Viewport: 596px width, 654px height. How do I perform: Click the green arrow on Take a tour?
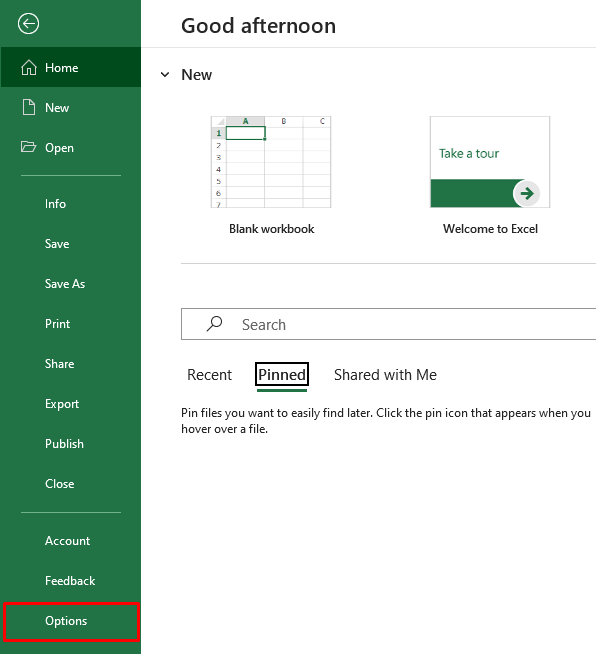point(527,193)
